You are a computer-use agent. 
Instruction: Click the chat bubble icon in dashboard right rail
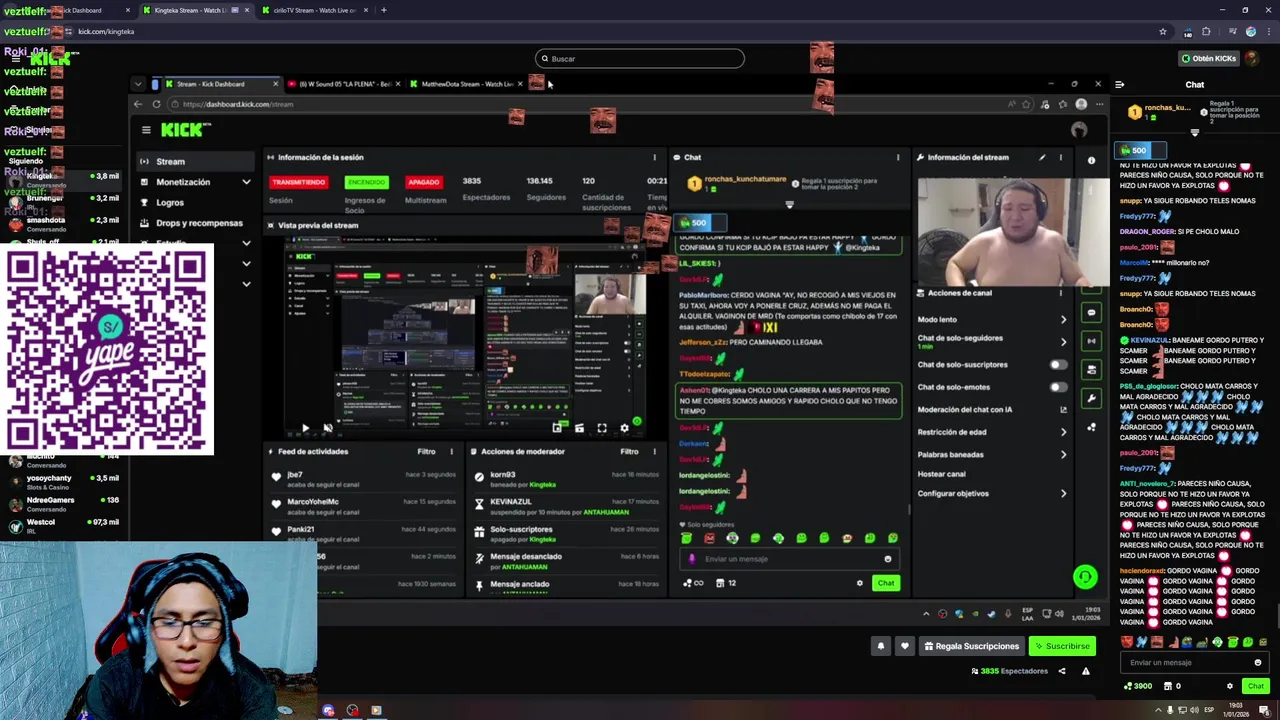pos(1092,312)
